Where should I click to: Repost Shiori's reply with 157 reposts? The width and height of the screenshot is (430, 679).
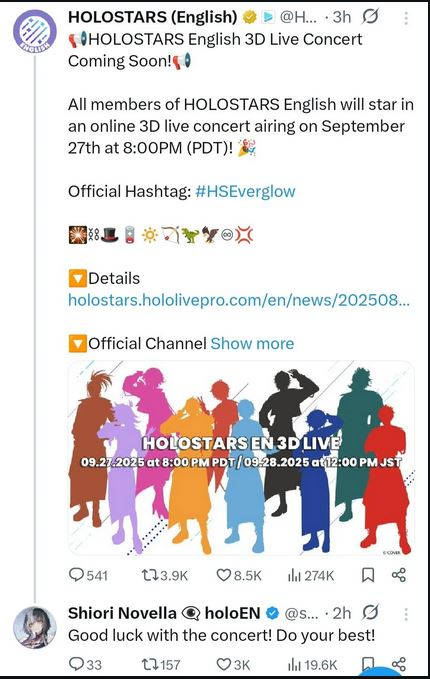[x=161, y=664]
